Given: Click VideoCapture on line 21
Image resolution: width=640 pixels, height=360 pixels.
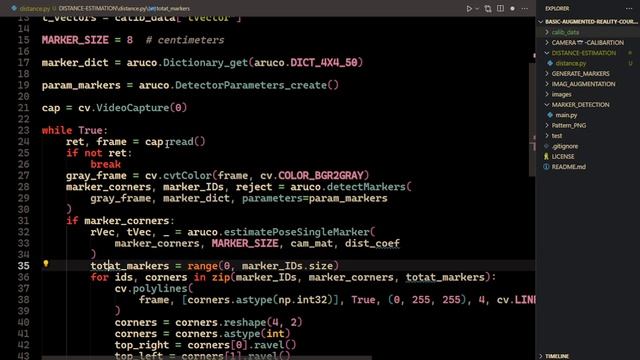Looking at the screenshot, I should point(133,108).
